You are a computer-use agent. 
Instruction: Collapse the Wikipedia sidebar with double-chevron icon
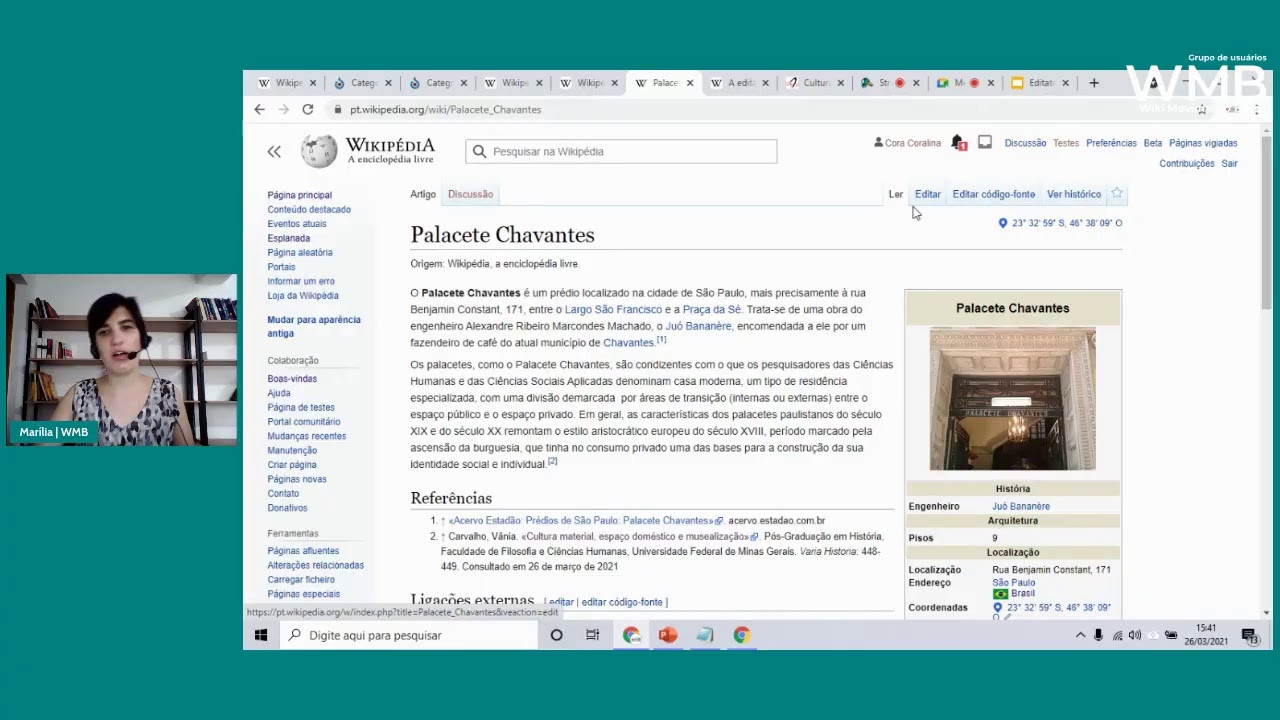tap(274, 151)
